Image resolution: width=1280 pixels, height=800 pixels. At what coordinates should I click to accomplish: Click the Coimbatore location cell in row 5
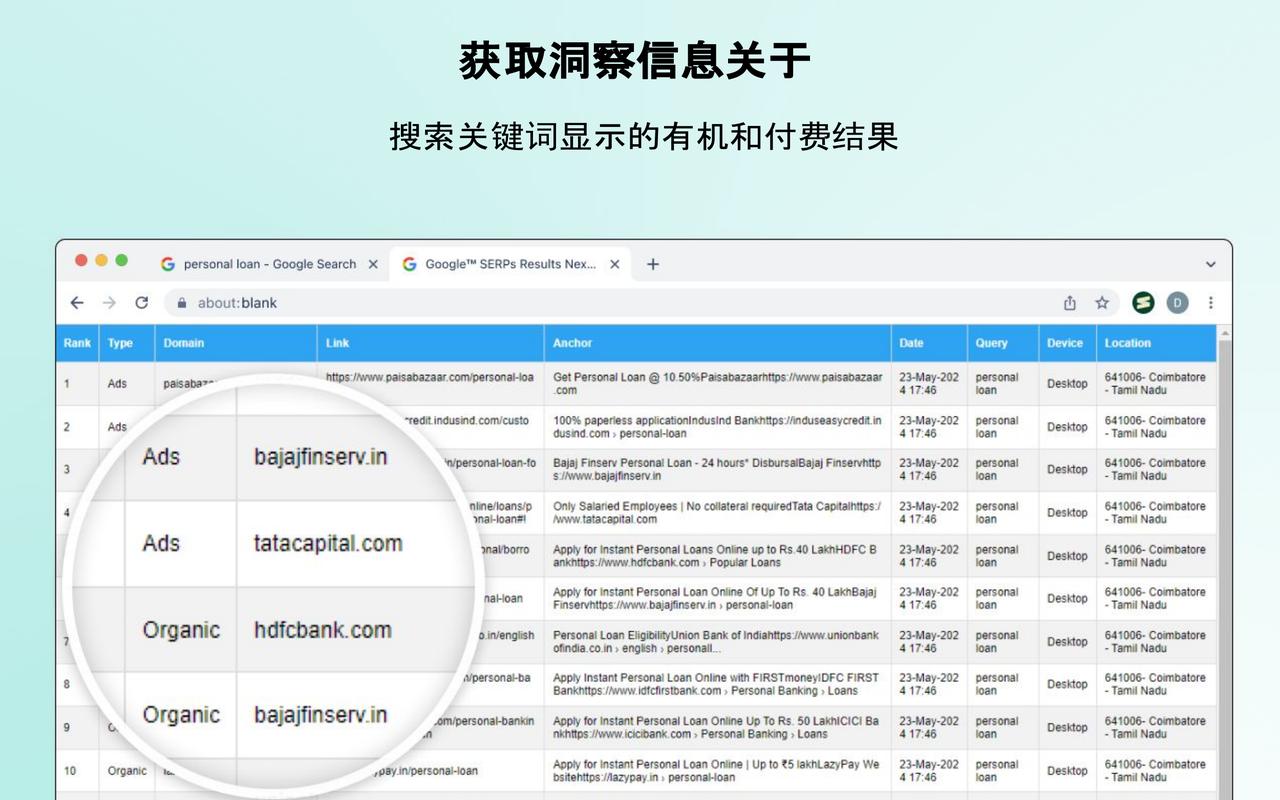(x=1157, y=556)
